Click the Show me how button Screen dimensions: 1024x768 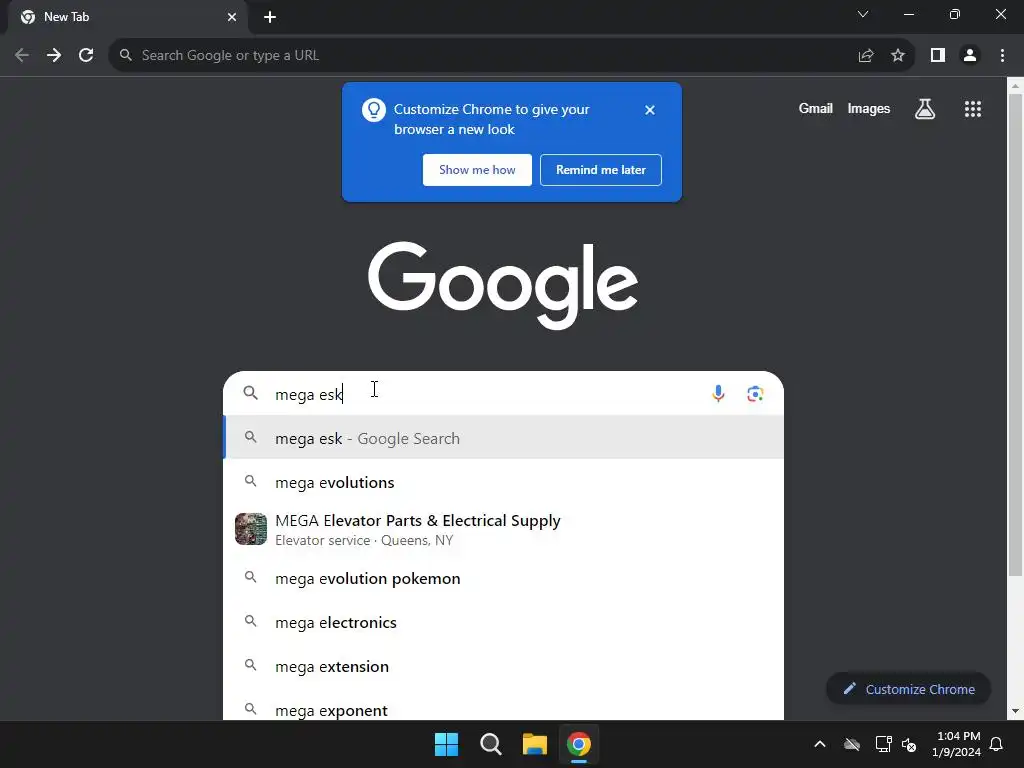(477, 170)
